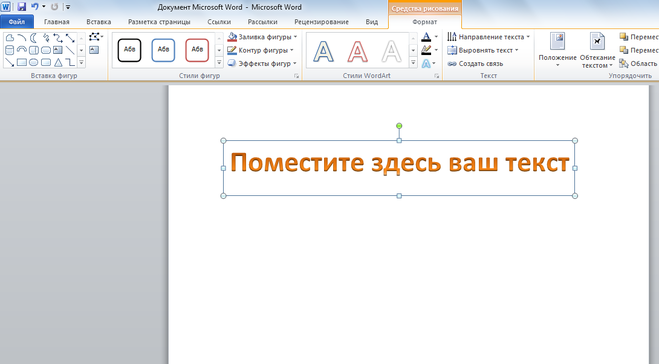Apply the blue outline Абв shape style

pos(163,50)
